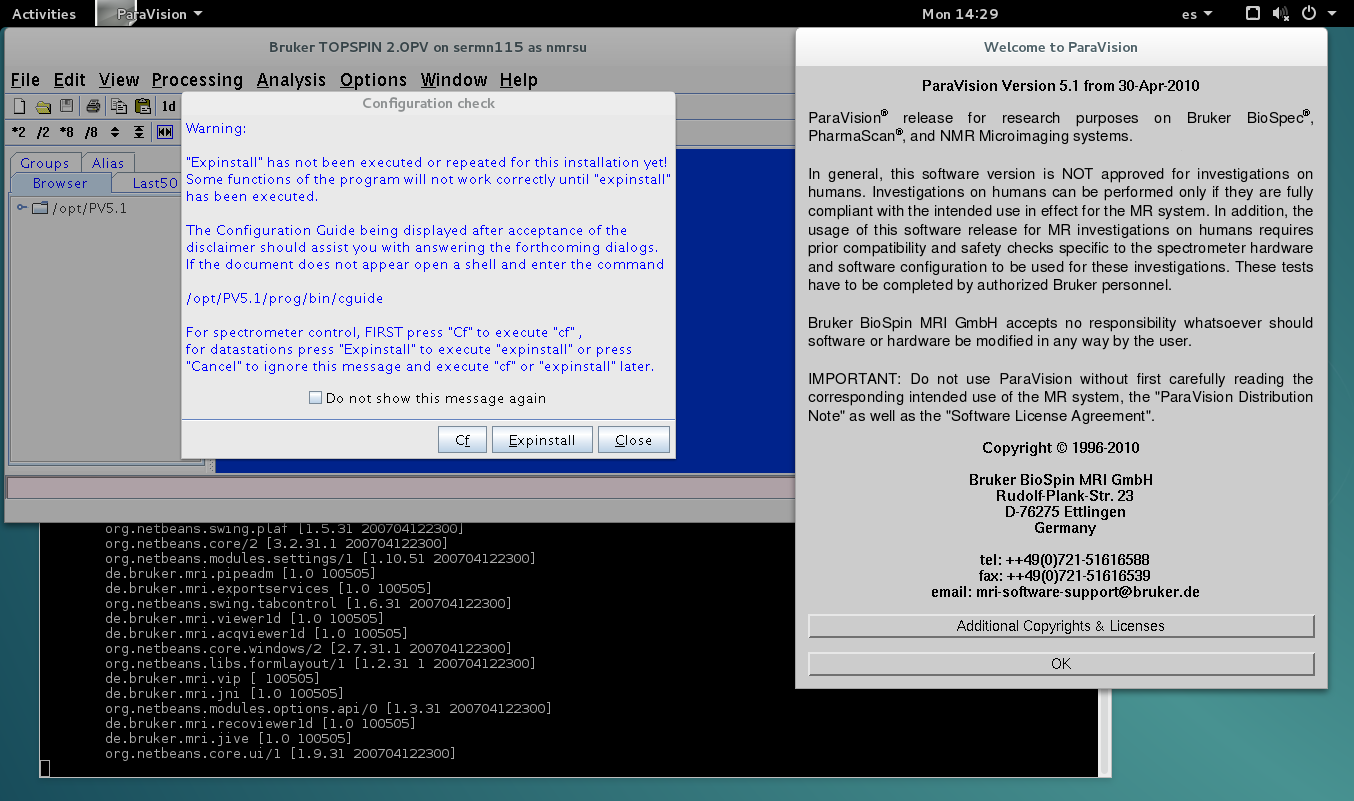The image size is (1354, 801).
Task: Open the Edit menu
Action: tap(70, 80)
